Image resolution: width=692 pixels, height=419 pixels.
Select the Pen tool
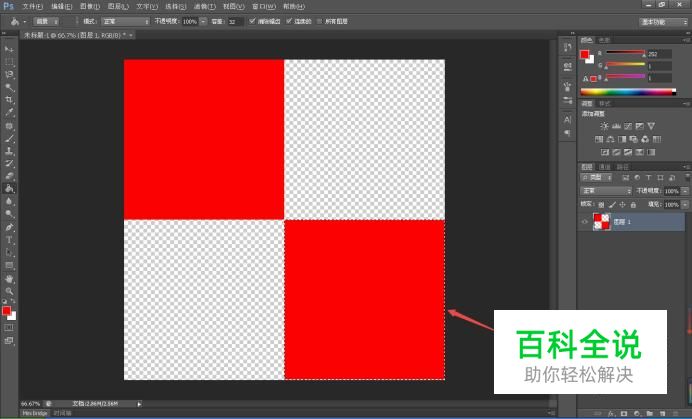coord(9,227)
